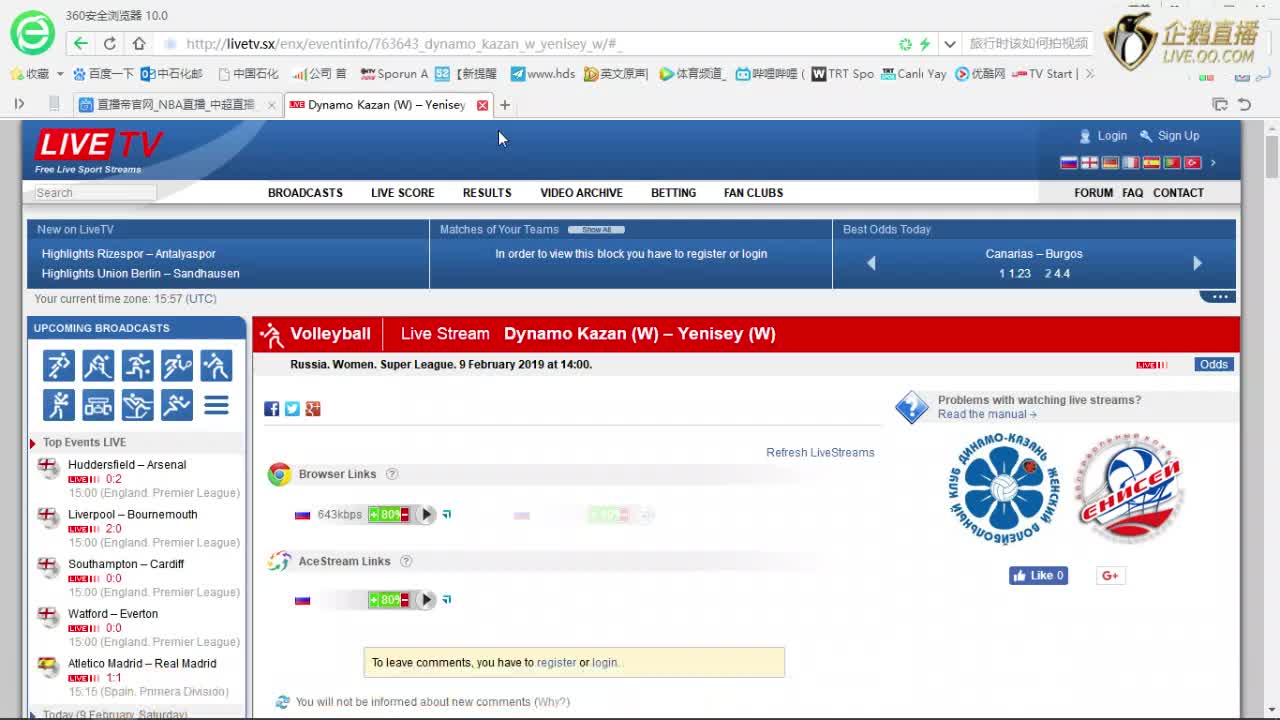
Task: Select the football sport filter icon
Action: coord(59,366)
